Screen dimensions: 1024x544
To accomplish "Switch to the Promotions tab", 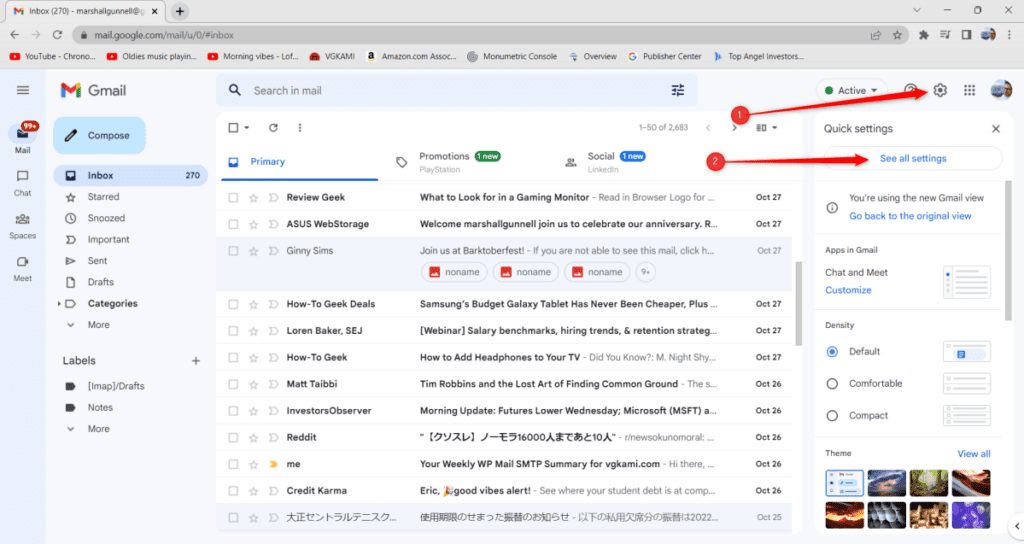I will coord(460,161).
